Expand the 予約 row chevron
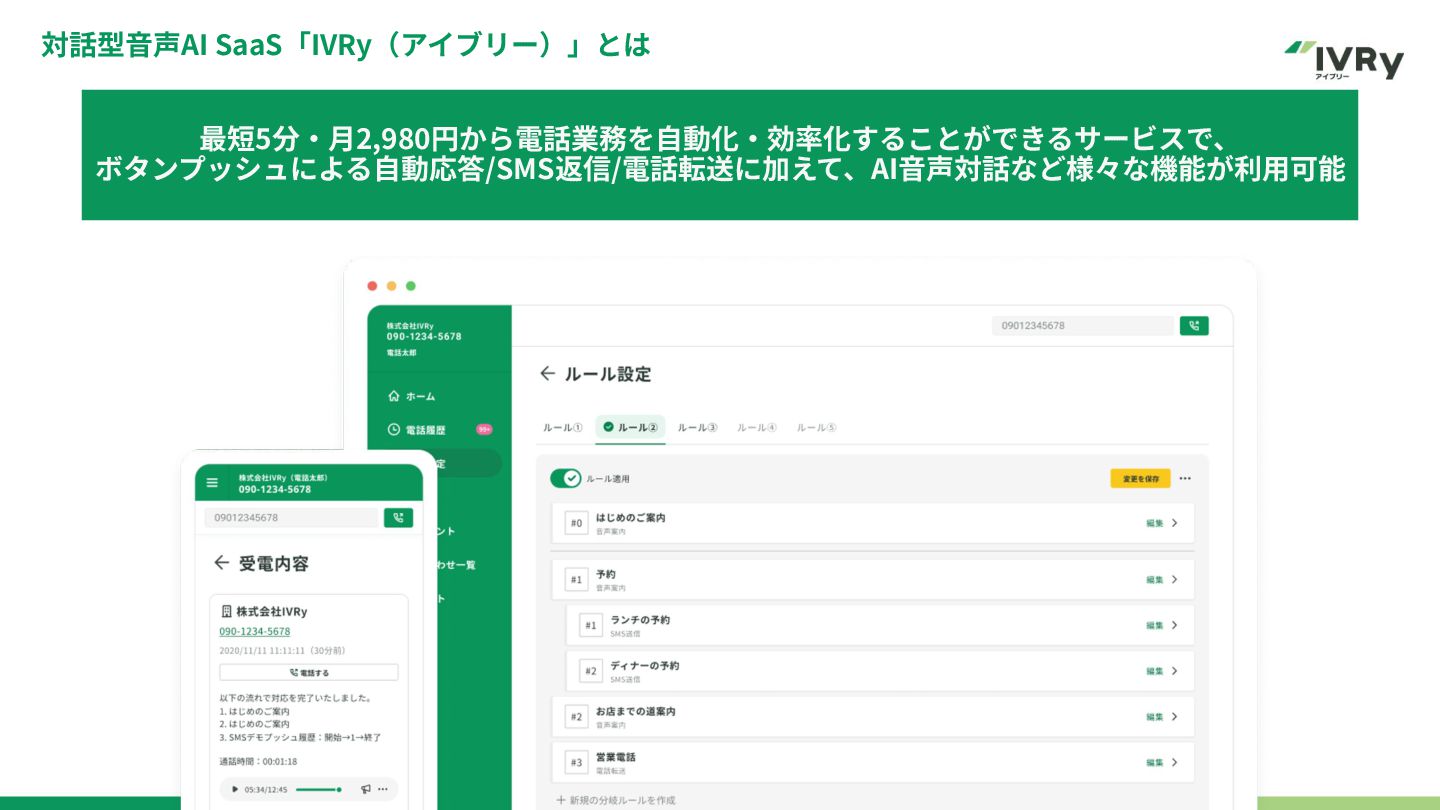 (1175, 580)
